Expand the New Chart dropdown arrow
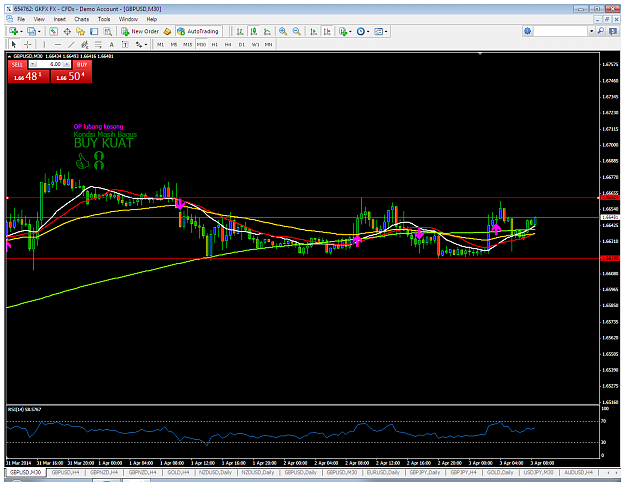This screenshot has width=625, height=482. point(21,31)
